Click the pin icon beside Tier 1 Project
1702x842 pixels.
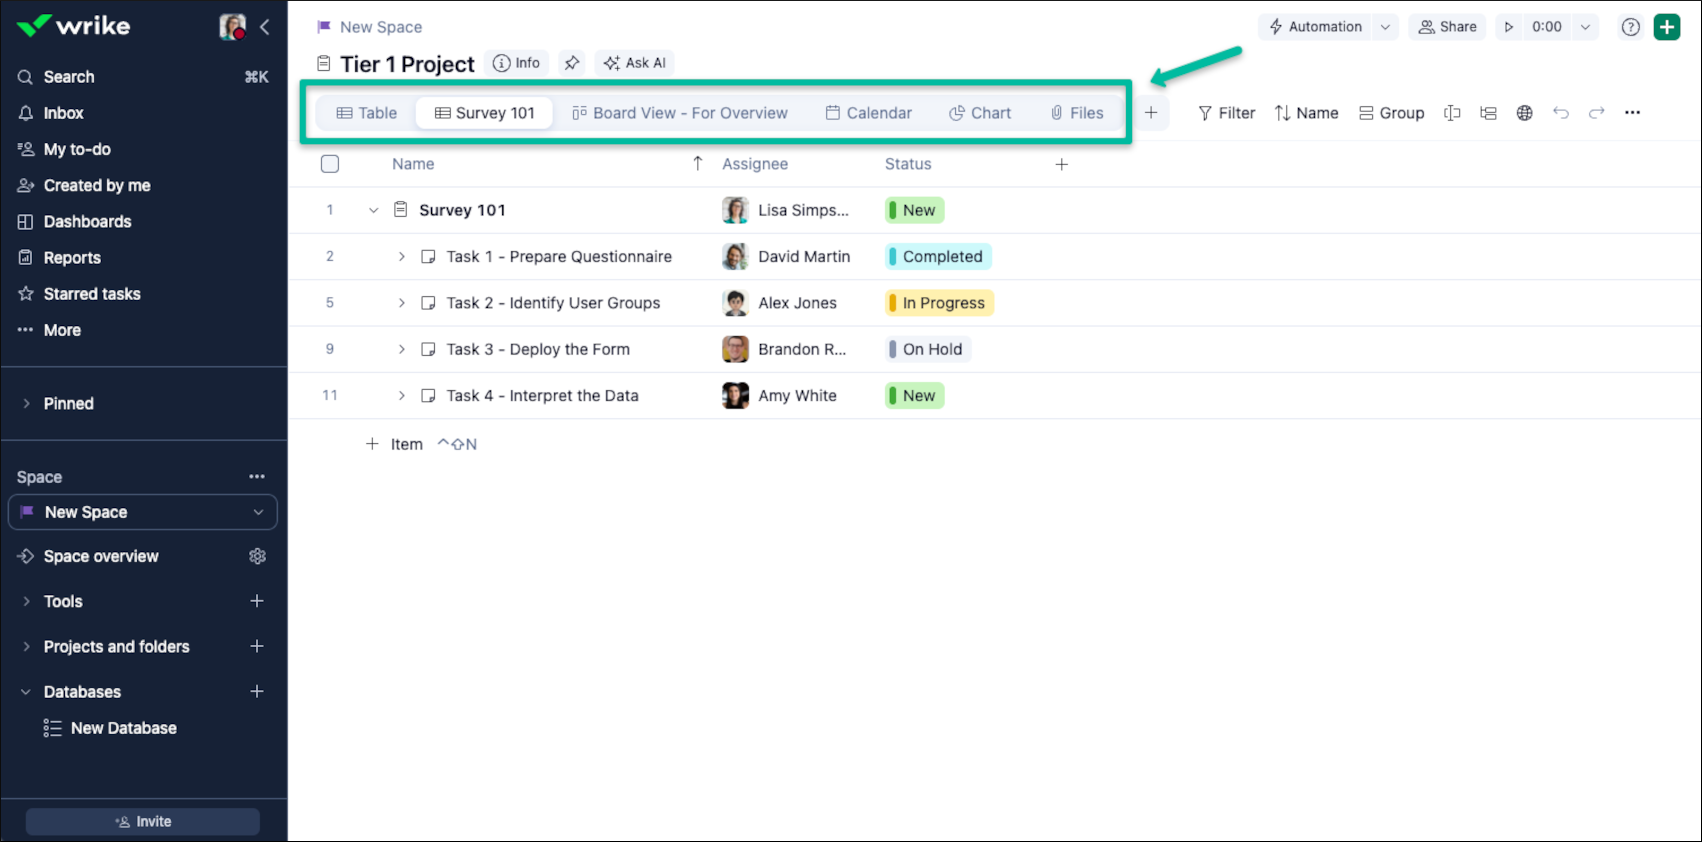(x=572, y=63)
